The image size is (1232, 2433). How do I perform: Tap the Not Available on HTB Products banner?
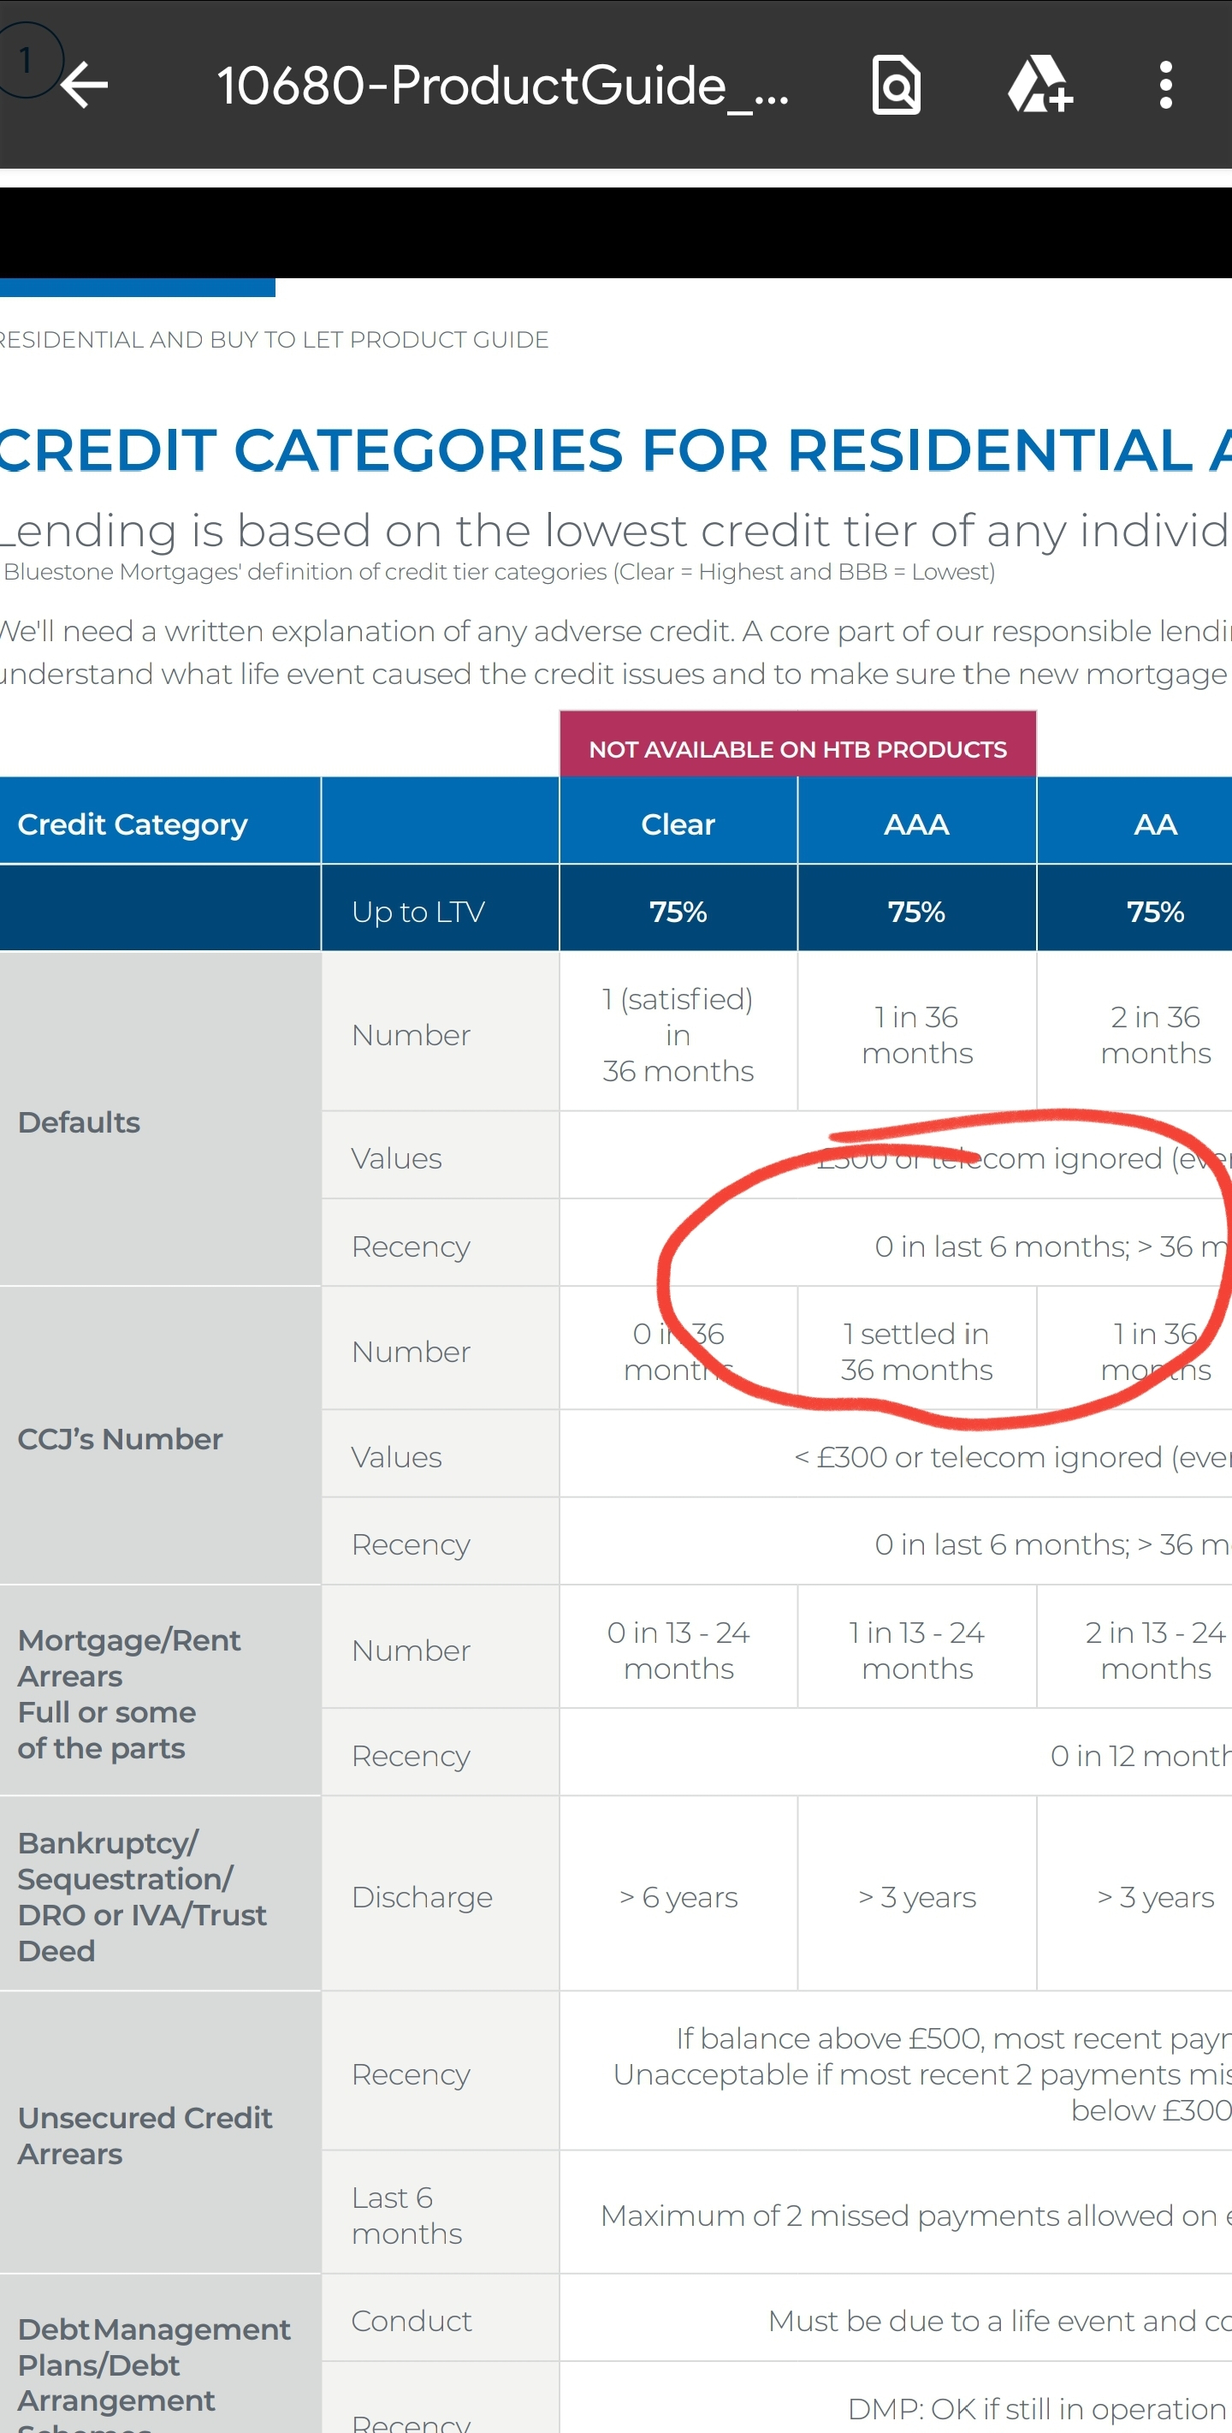(x=798, y=748)
